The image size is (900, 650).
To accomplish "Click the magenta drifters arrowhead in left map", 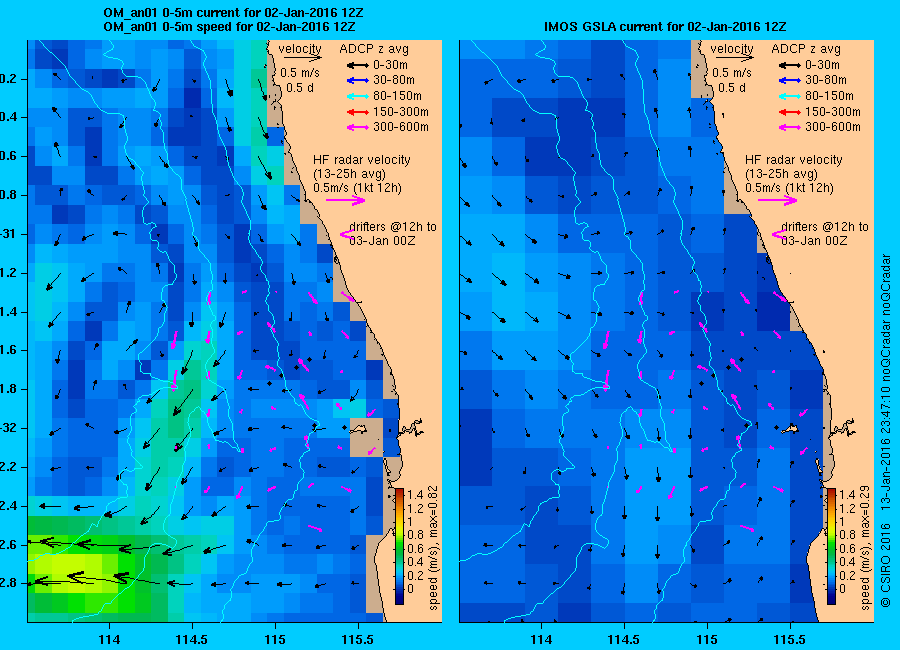I will (346, 234).
